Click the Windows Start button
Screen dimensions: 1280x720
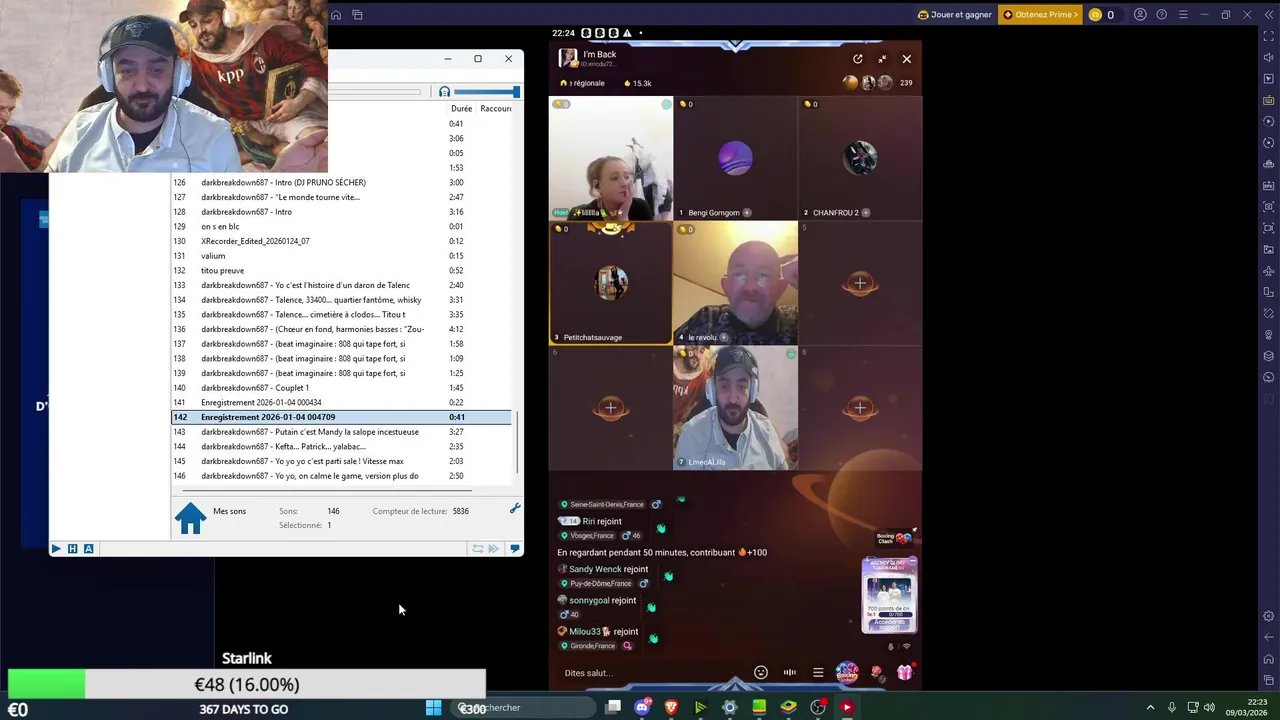[433, 707]
